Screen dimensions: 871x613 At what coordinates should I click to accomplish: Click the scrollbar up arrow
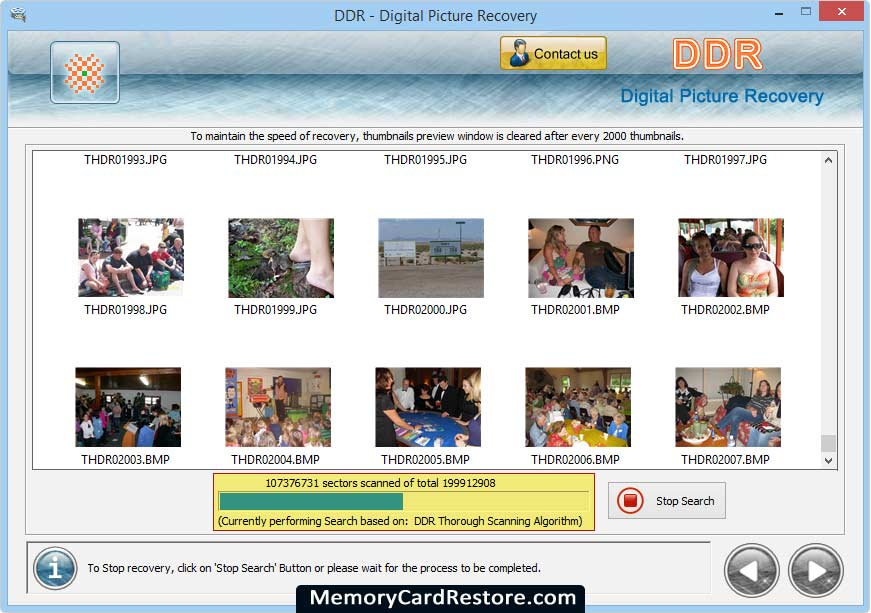point(828,160)
